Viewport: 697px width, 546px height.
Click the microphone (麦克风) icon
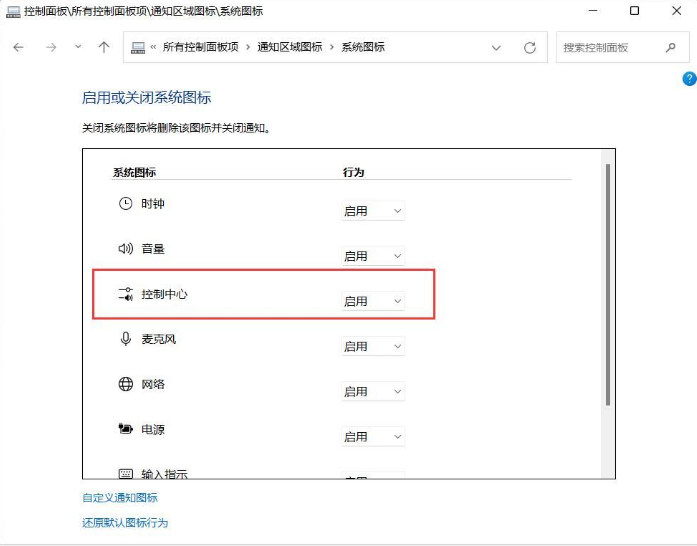tap(125, 339)
